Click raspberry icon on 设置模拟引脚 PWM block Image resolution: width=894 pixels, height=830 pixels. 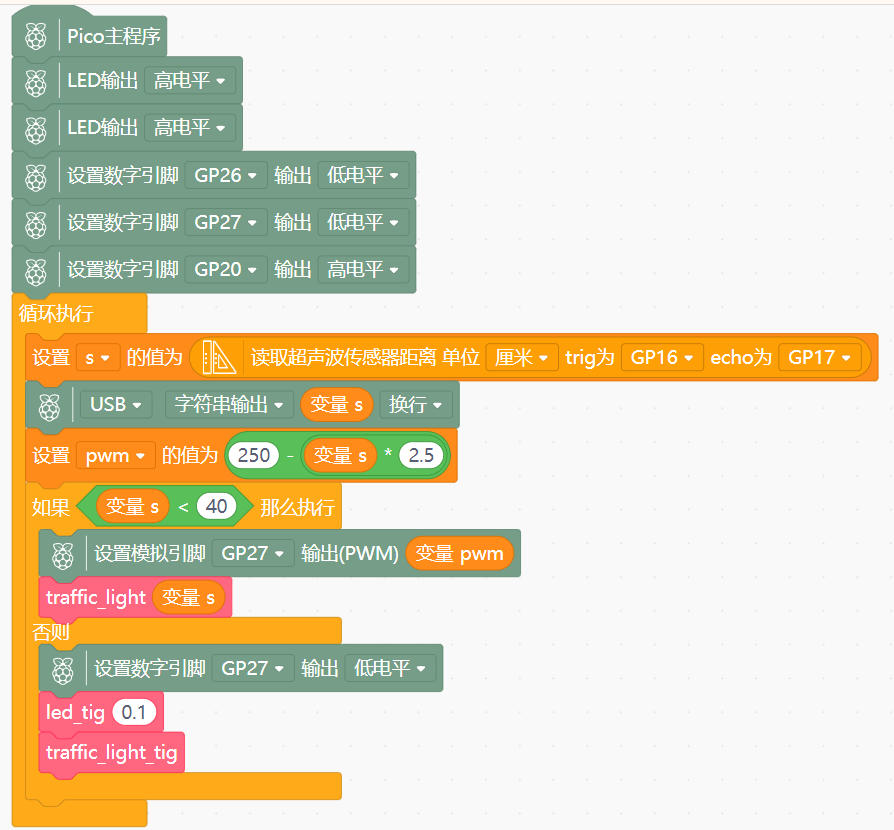tap(63, 554)
